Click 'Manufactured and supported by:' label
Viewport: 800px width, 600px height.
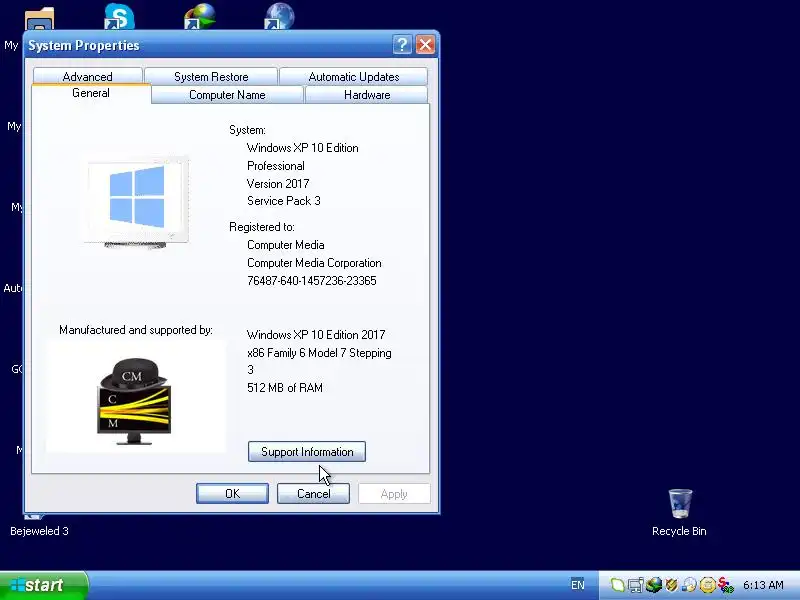[136, 330]
